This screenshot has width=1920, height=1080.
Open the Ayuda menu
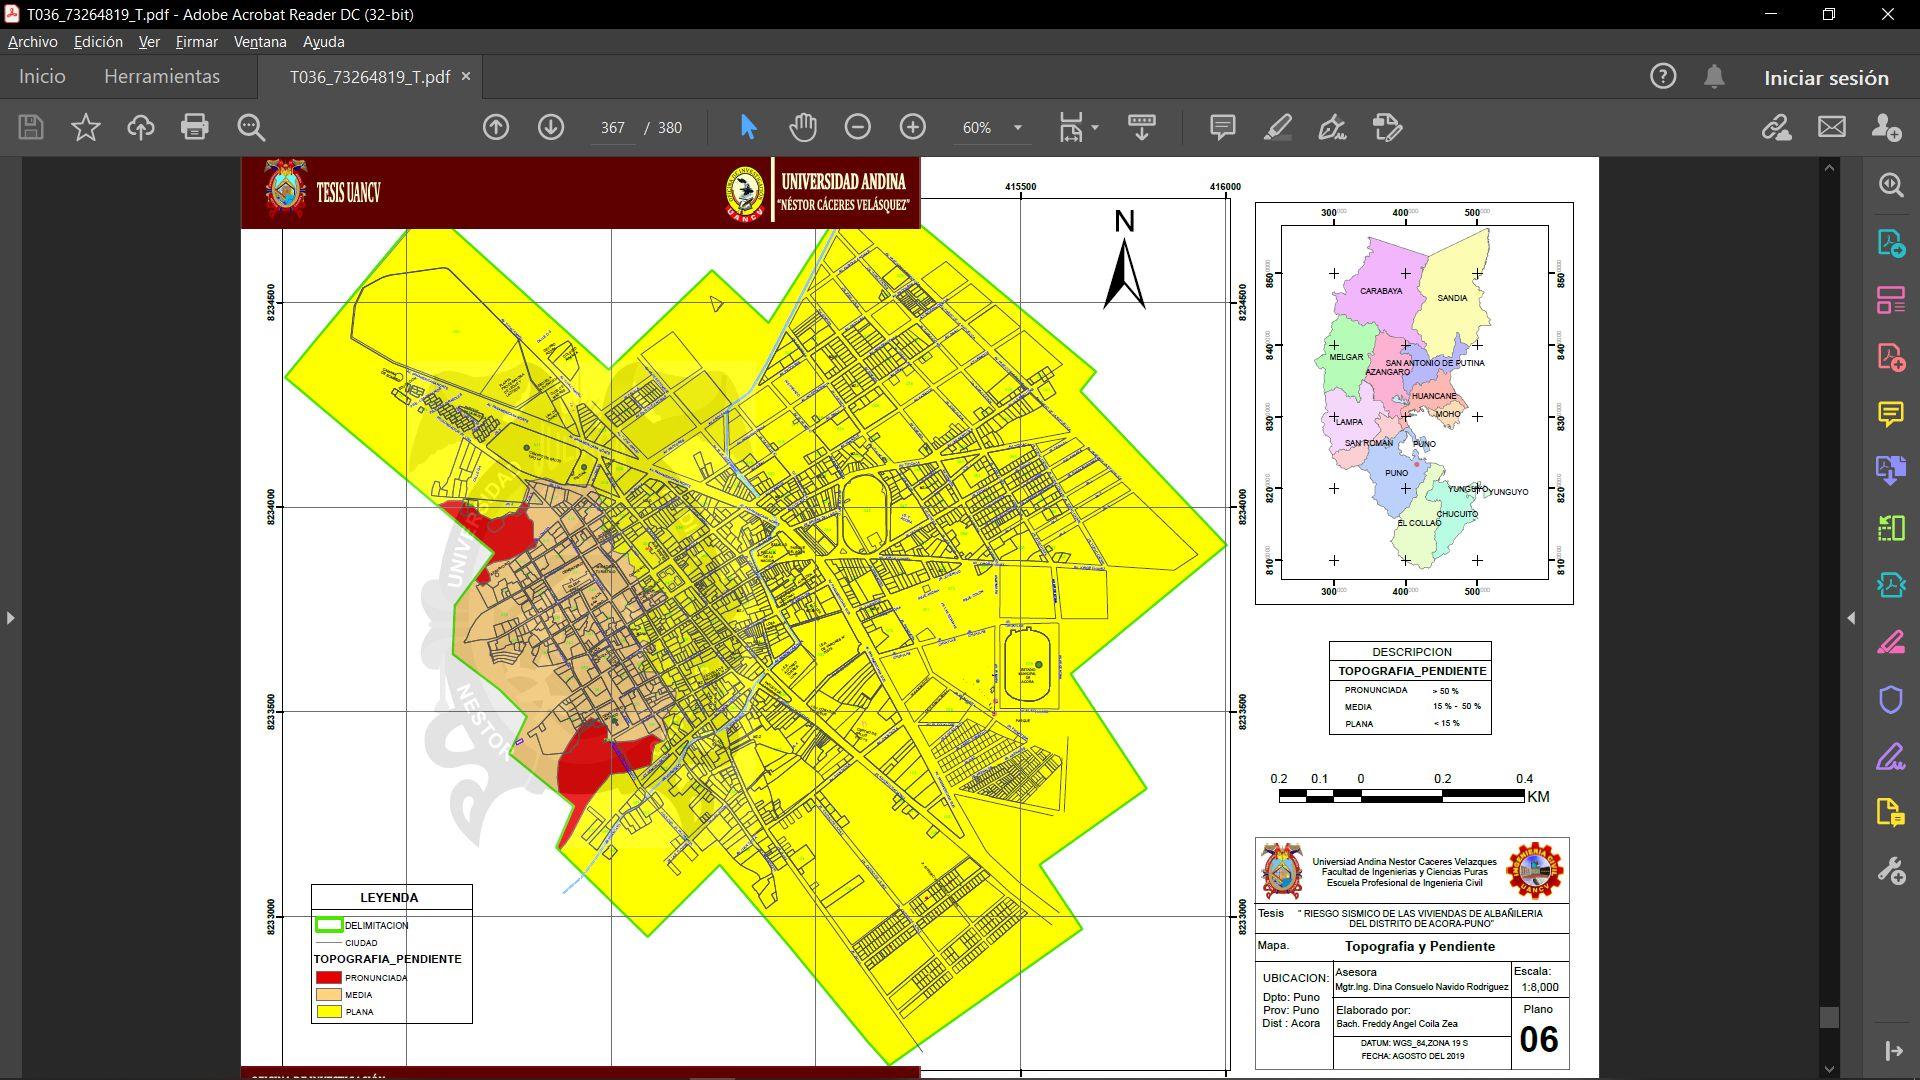click(323, 42)
